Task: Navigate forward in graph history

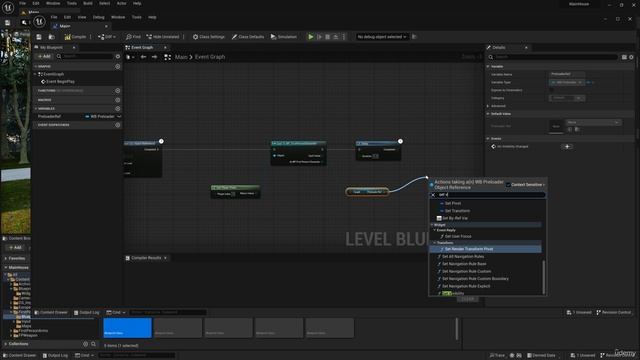Action: tap(154, 57)
